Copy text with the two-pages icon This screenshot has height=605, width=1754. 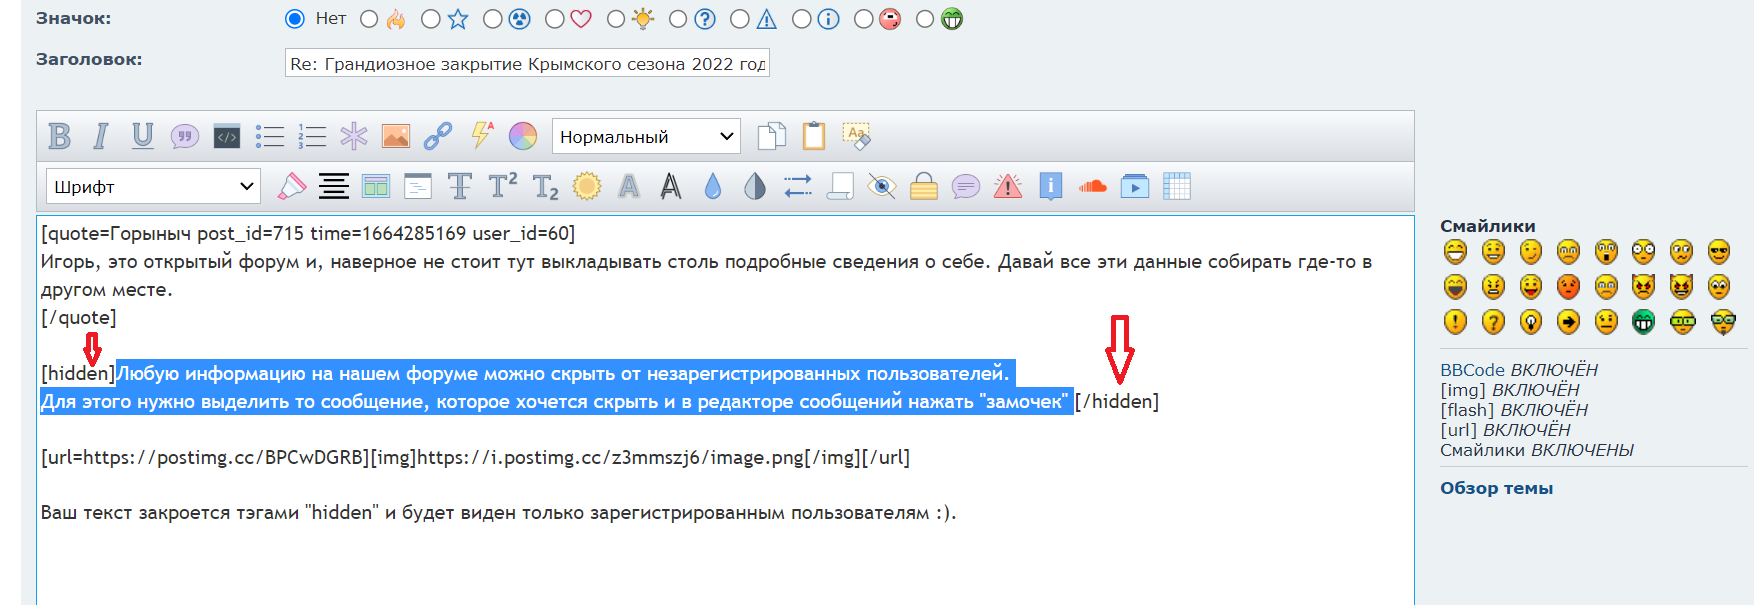pos(772,136)
